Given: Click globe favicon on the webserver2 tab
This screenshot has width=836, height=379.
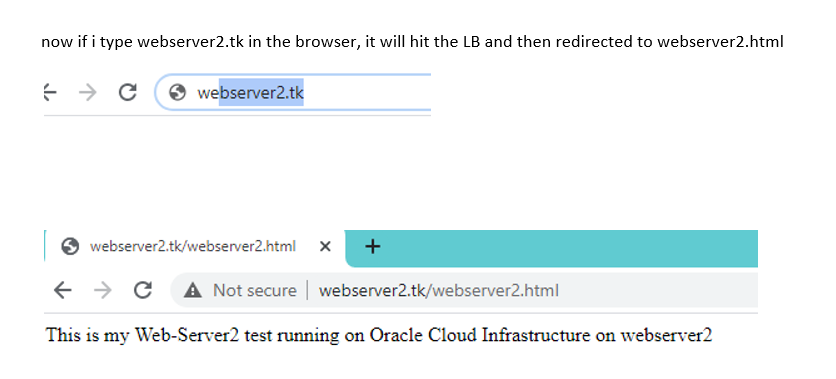Looking at the screenshot, I should (70, 246).
